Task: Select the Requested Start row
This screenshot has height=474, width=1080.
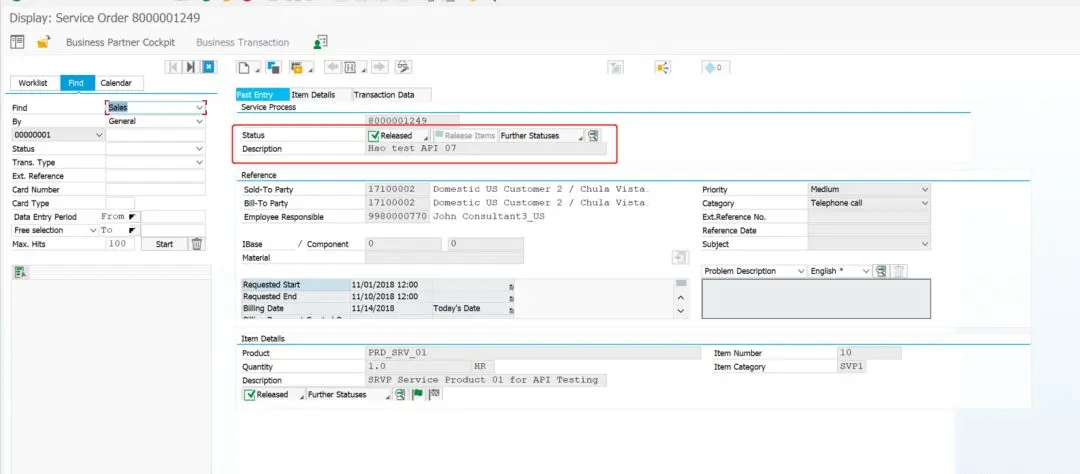Action: coord(378,285)
